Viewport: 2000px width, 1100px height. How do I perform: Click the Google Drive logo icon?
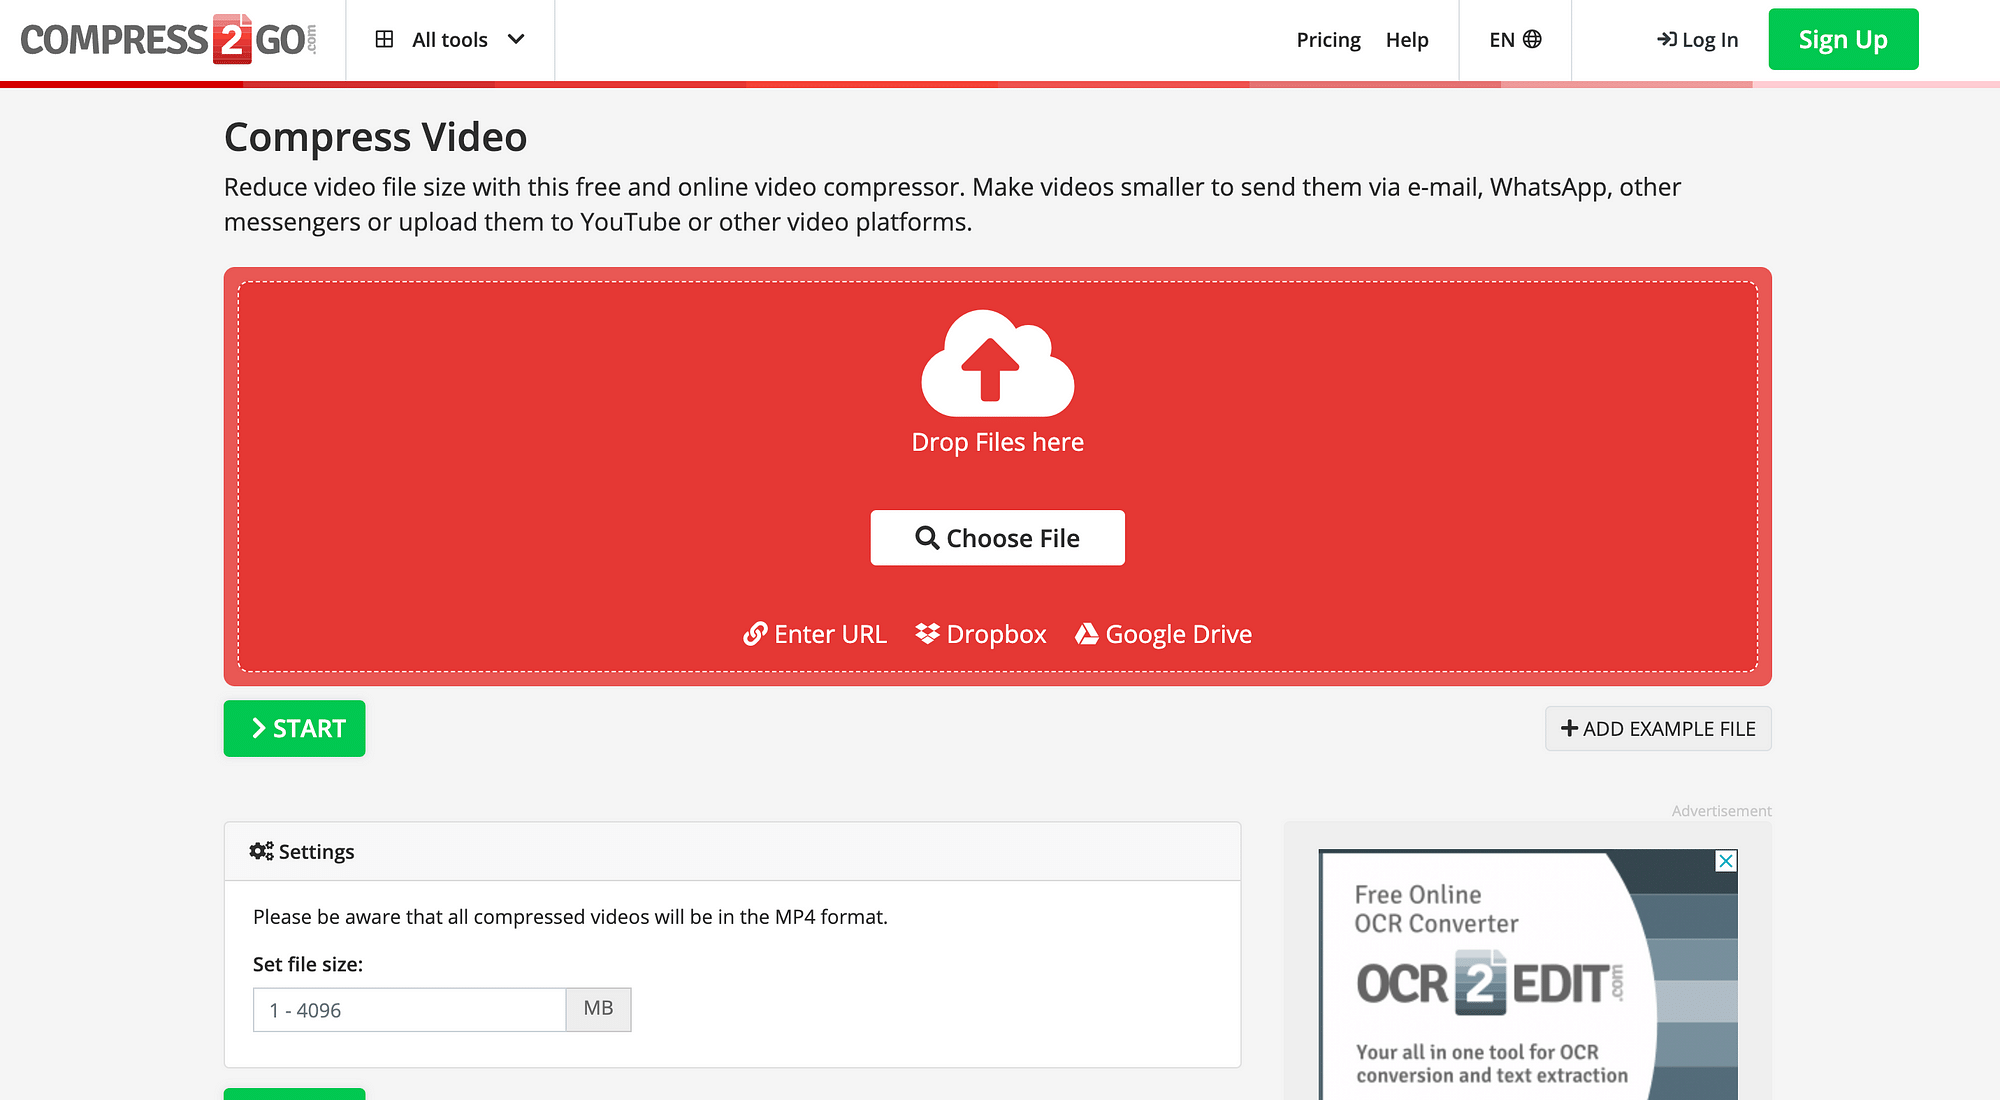click(x=1087, y=634)
